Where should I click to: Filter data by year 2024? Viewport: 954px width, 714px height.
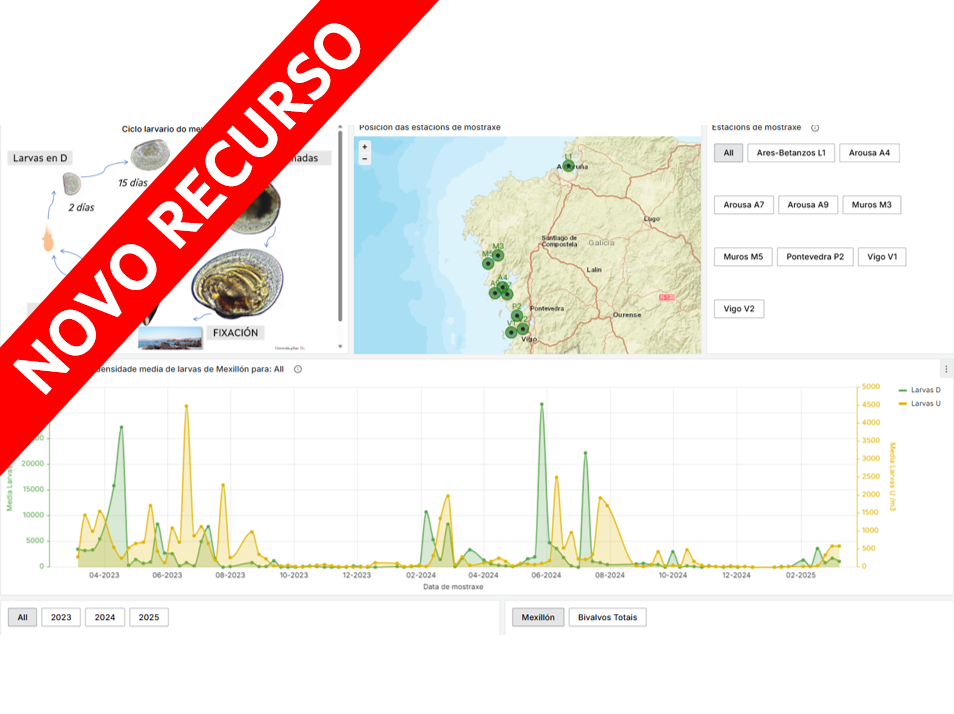[105, 618]
